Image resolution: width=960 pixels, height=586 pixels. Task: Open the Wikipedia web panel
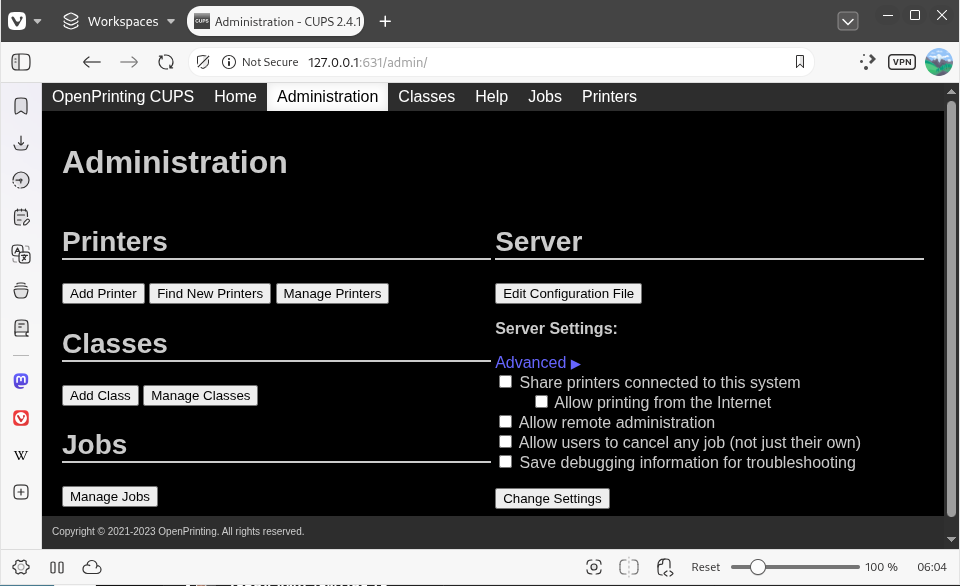[21, 455]
